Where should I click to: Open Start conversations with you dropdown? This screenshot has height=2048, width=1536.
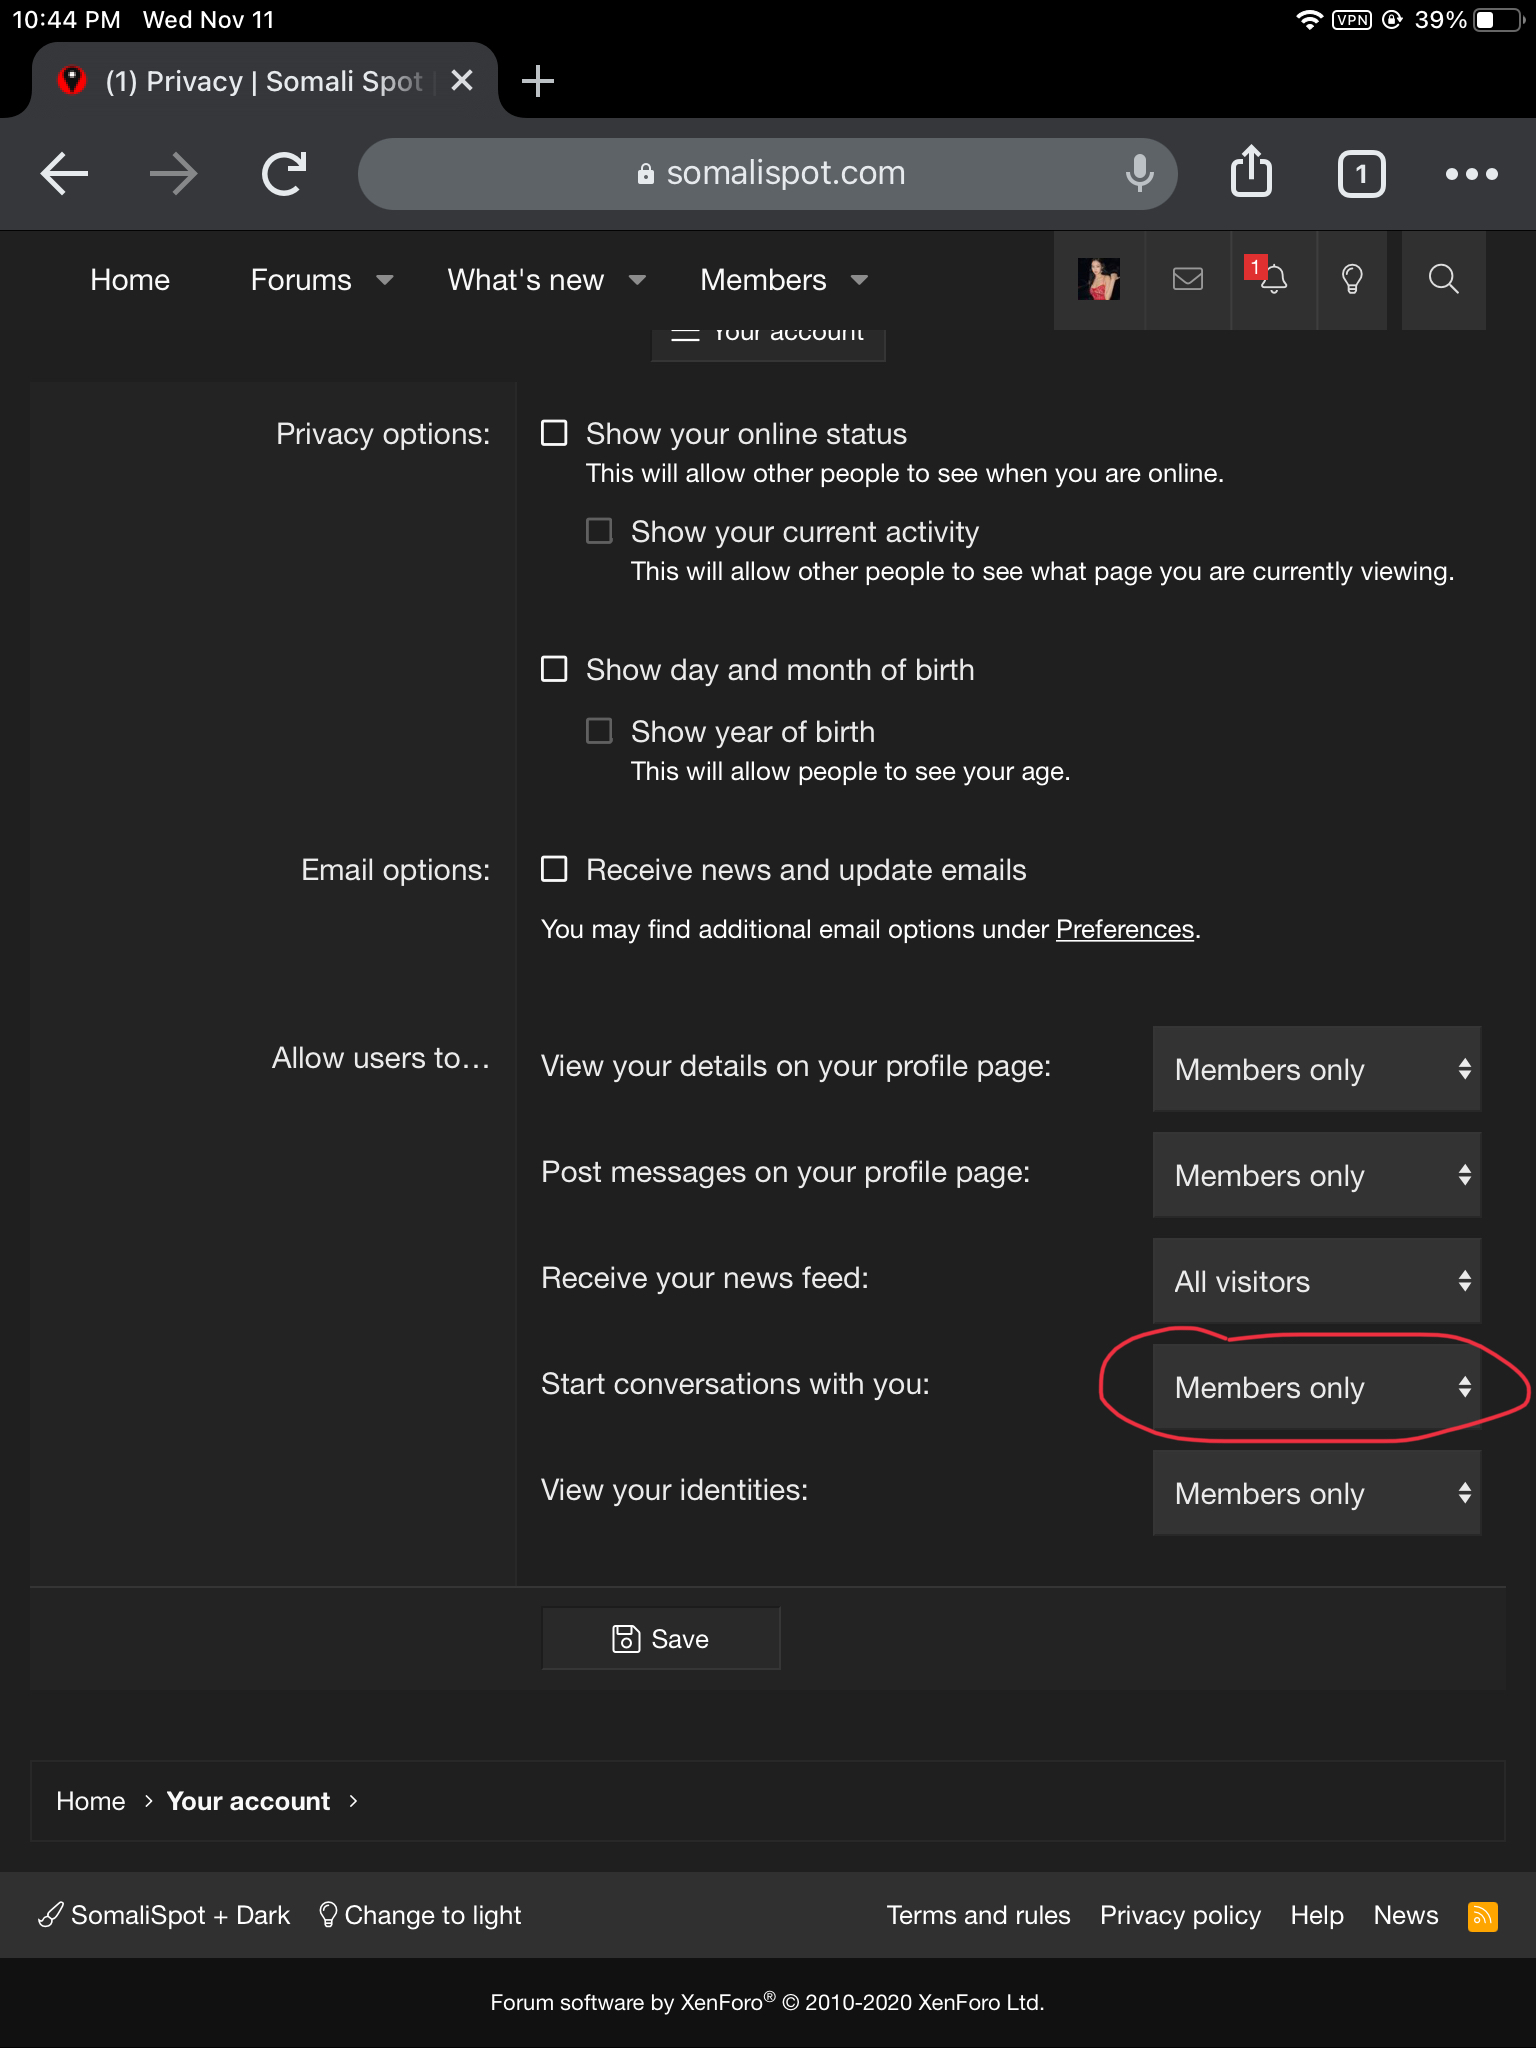click(x=1316, y=1387)
